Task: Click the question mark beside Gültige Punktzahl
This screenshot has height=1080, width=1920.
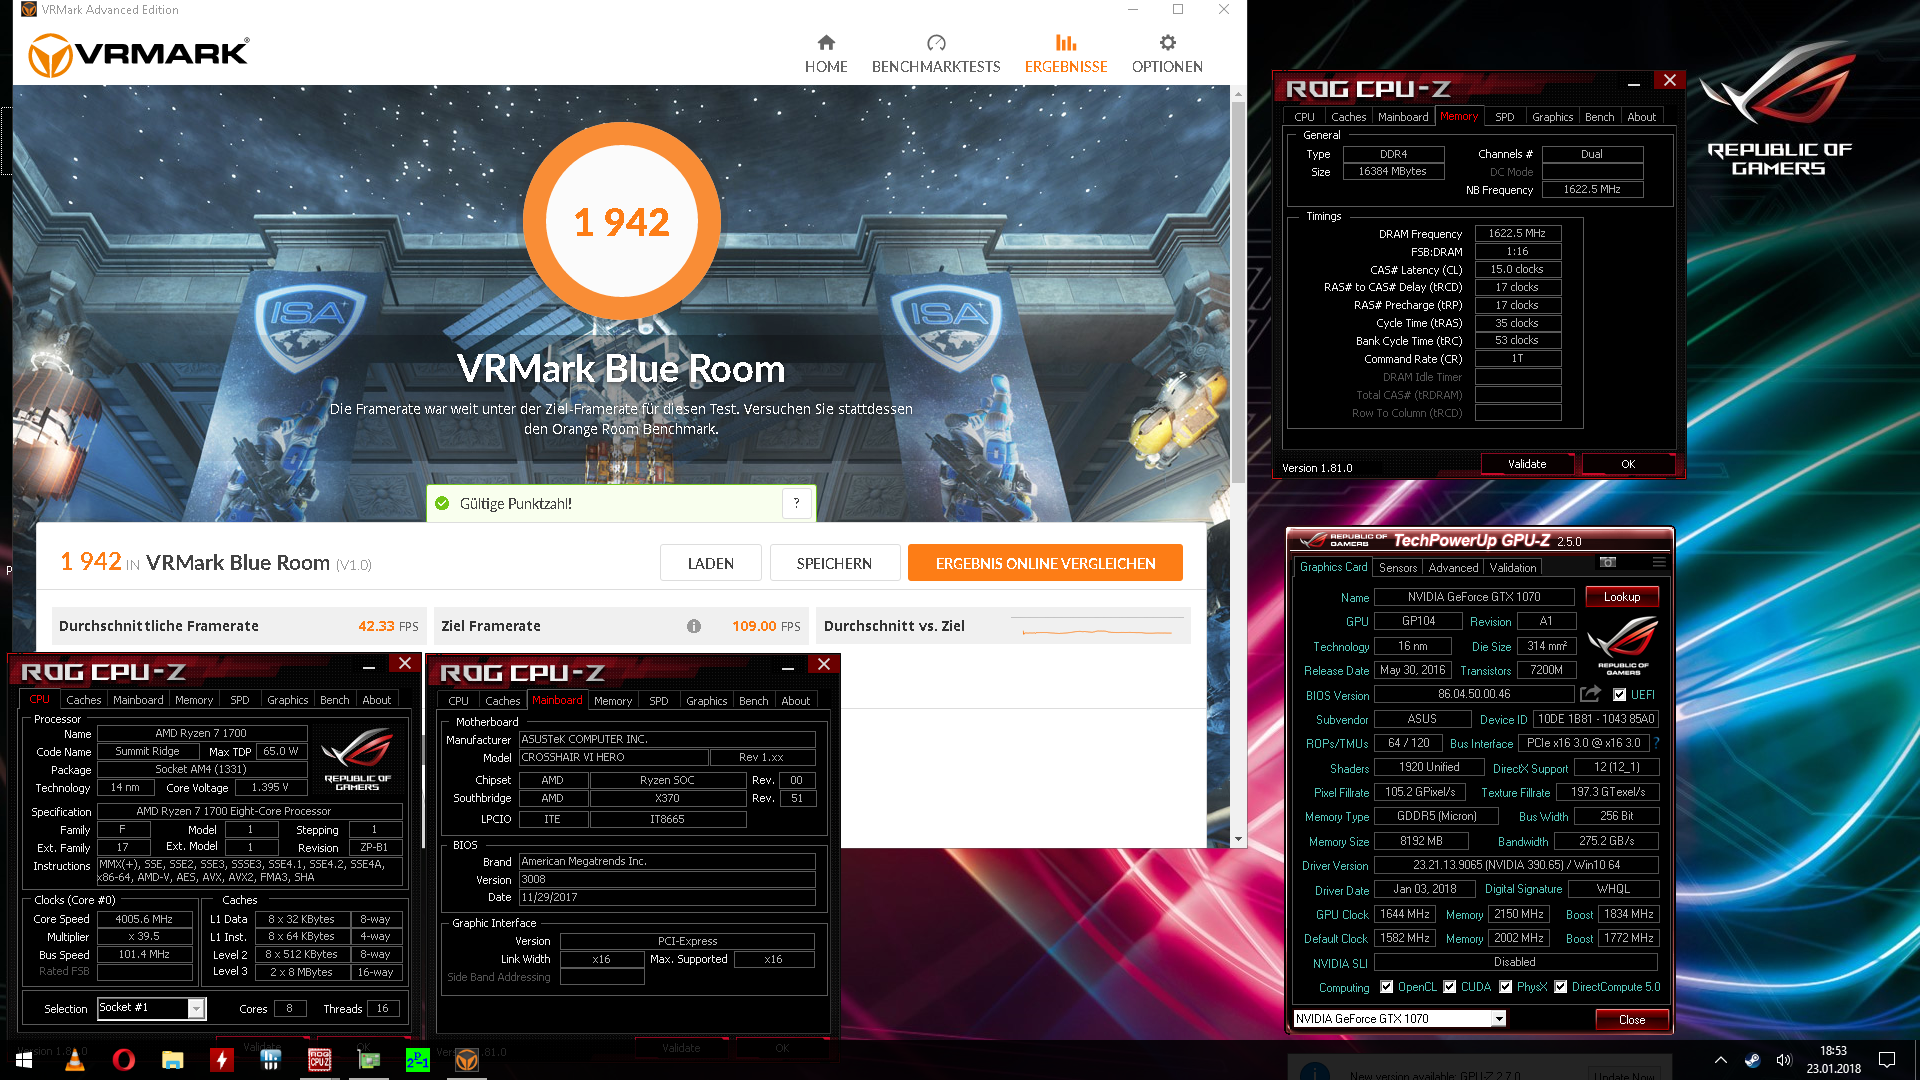Action: [x=796, y=503]
